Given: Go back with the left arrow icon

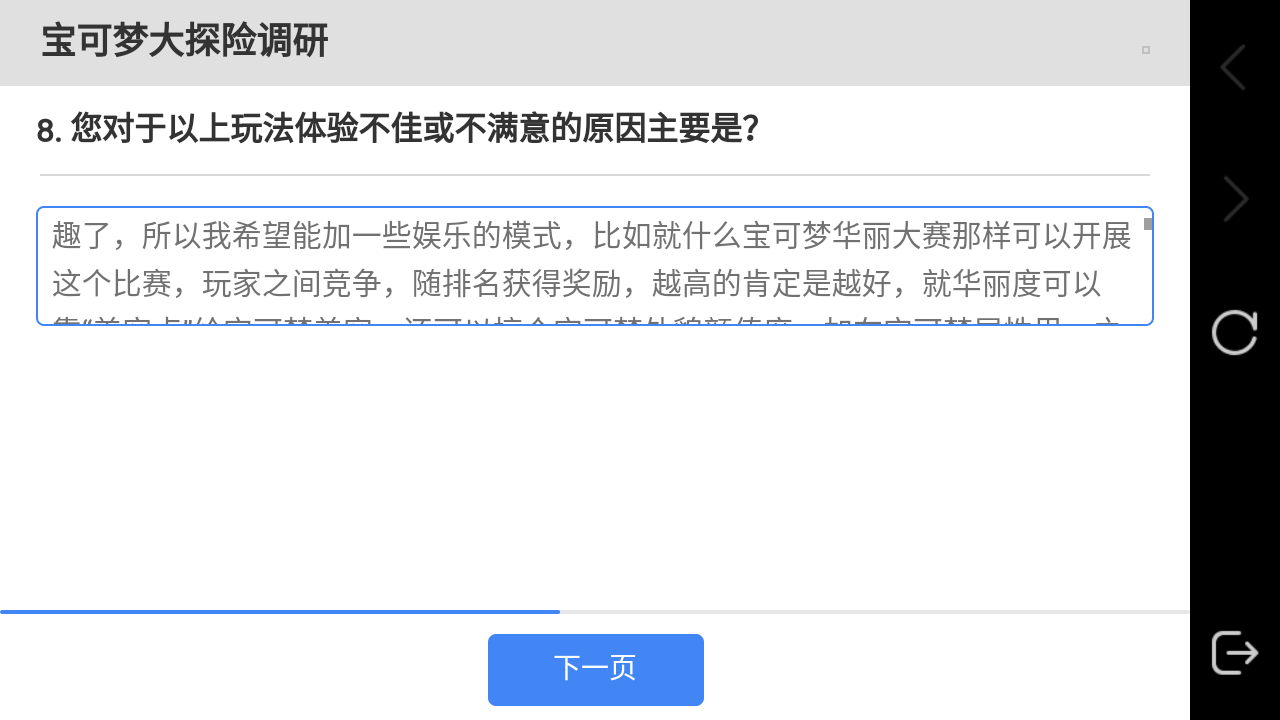Looking at the screenshot, I should point(1234,67).
